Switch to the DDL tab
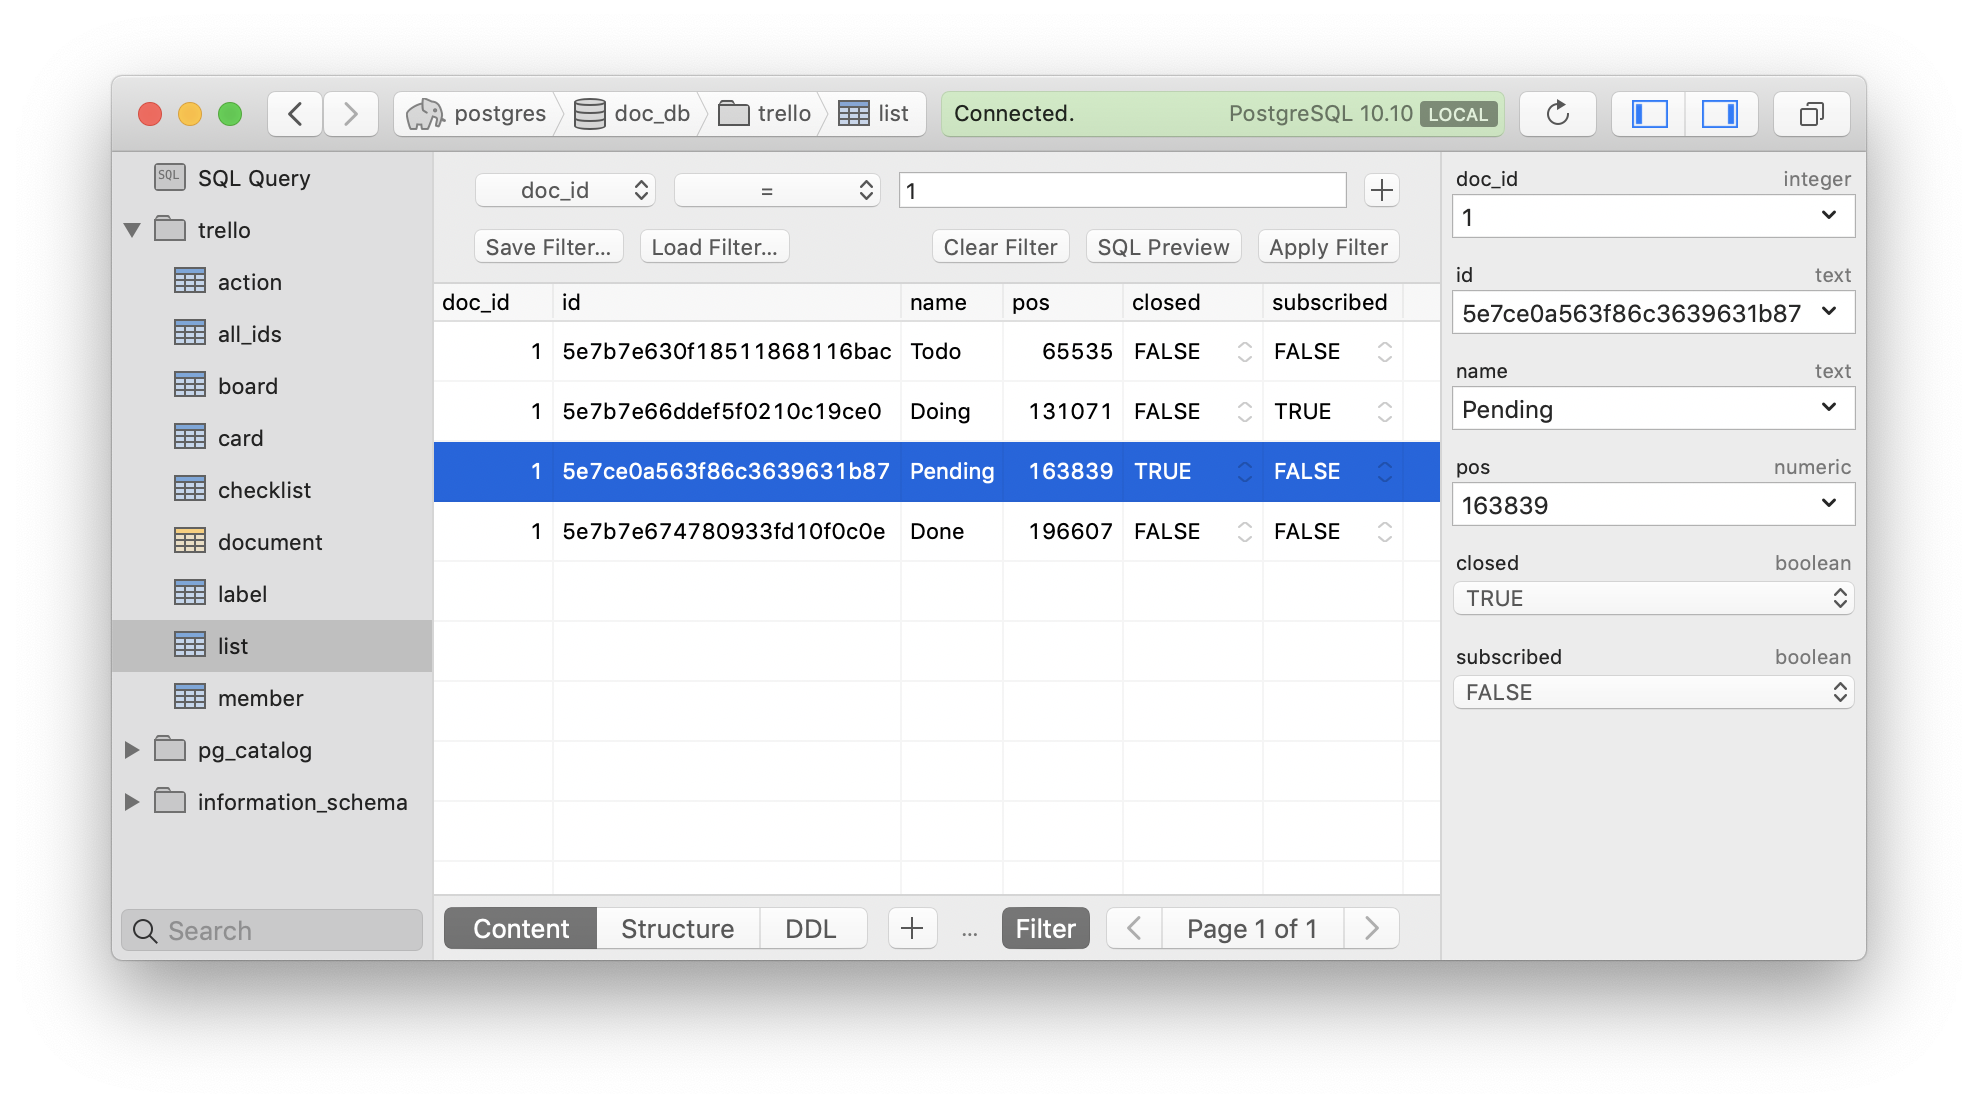This screenshot has width=1978, height=1108. point(810,928)
